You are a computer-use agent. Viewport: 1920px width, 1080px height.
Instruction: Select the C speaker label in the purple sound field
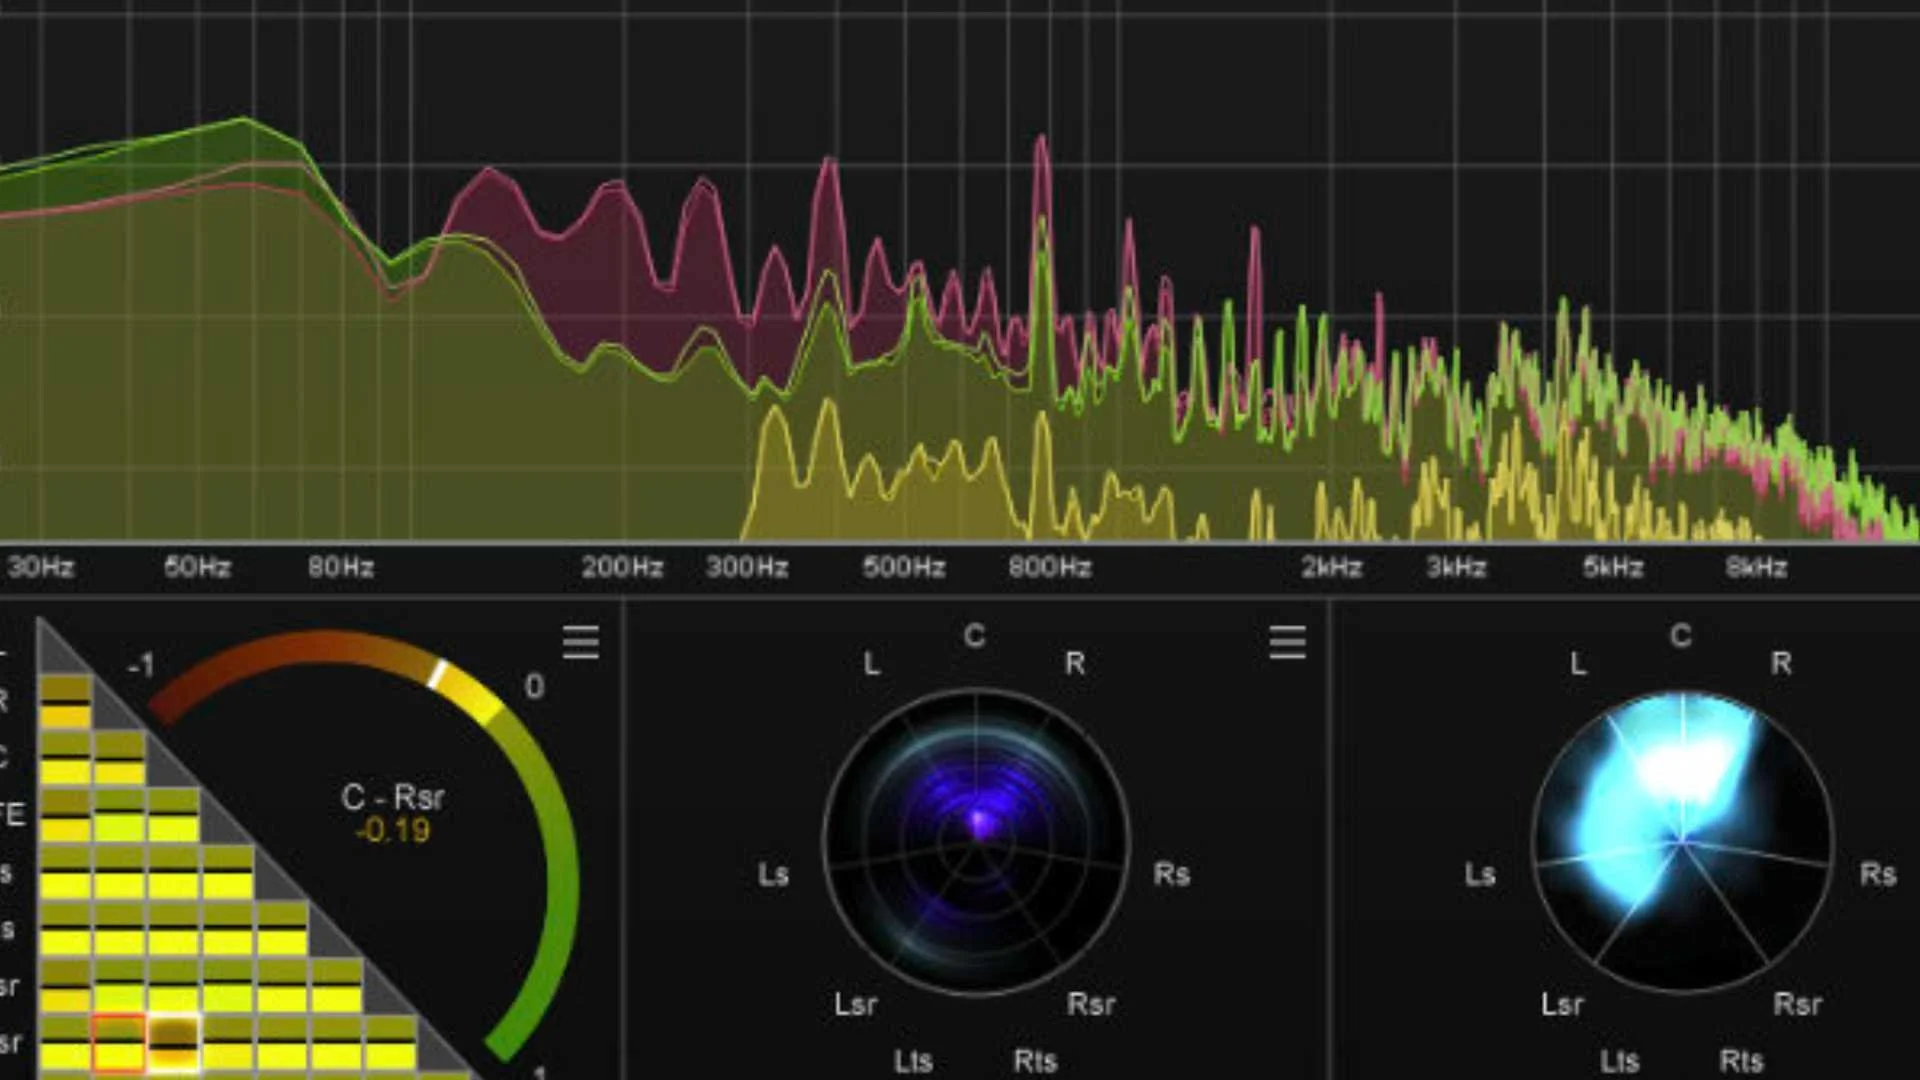pos(974,636)
